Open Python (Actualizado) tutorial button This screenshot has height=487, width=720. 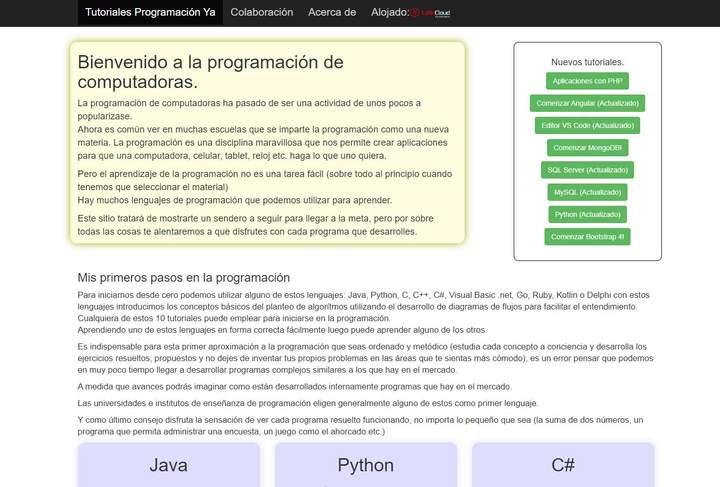[x=587, y=214]
